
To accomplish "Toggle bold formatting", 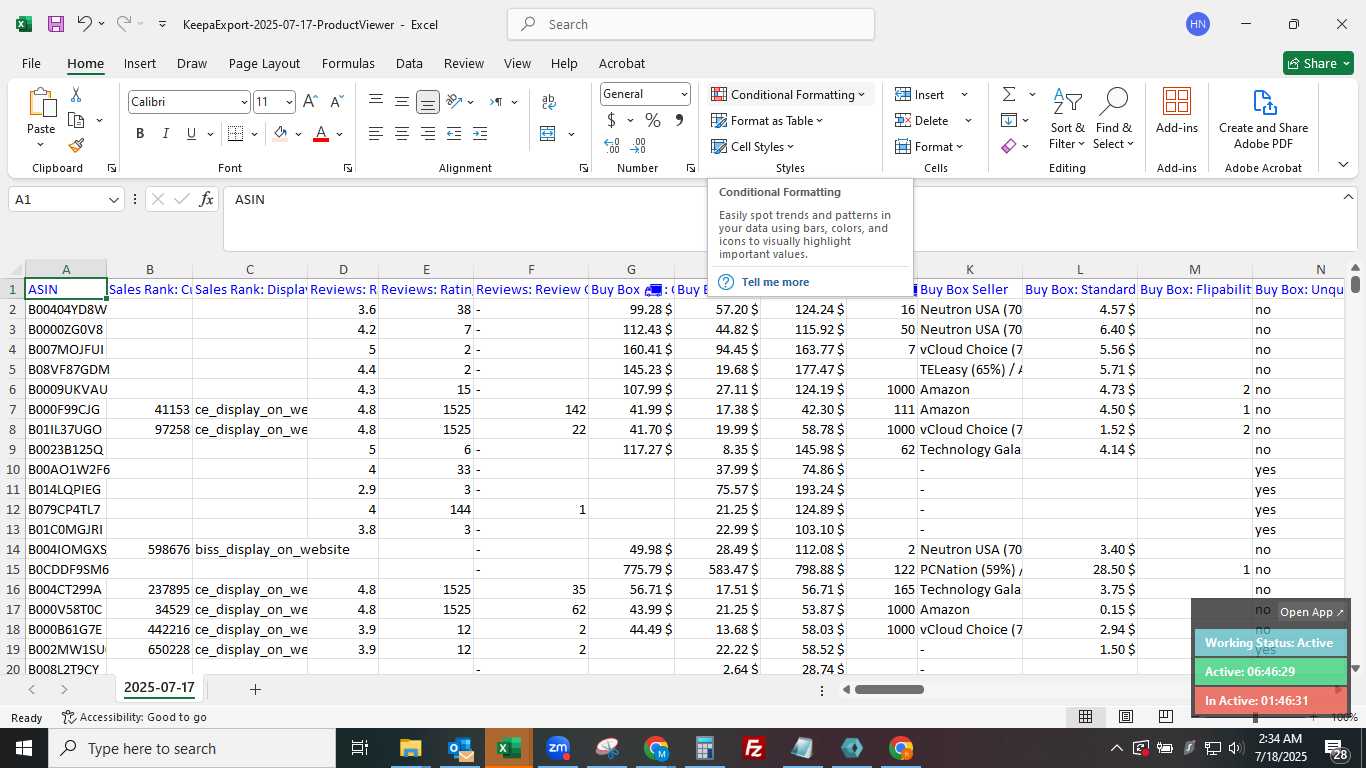I will [x=140, y=134].
